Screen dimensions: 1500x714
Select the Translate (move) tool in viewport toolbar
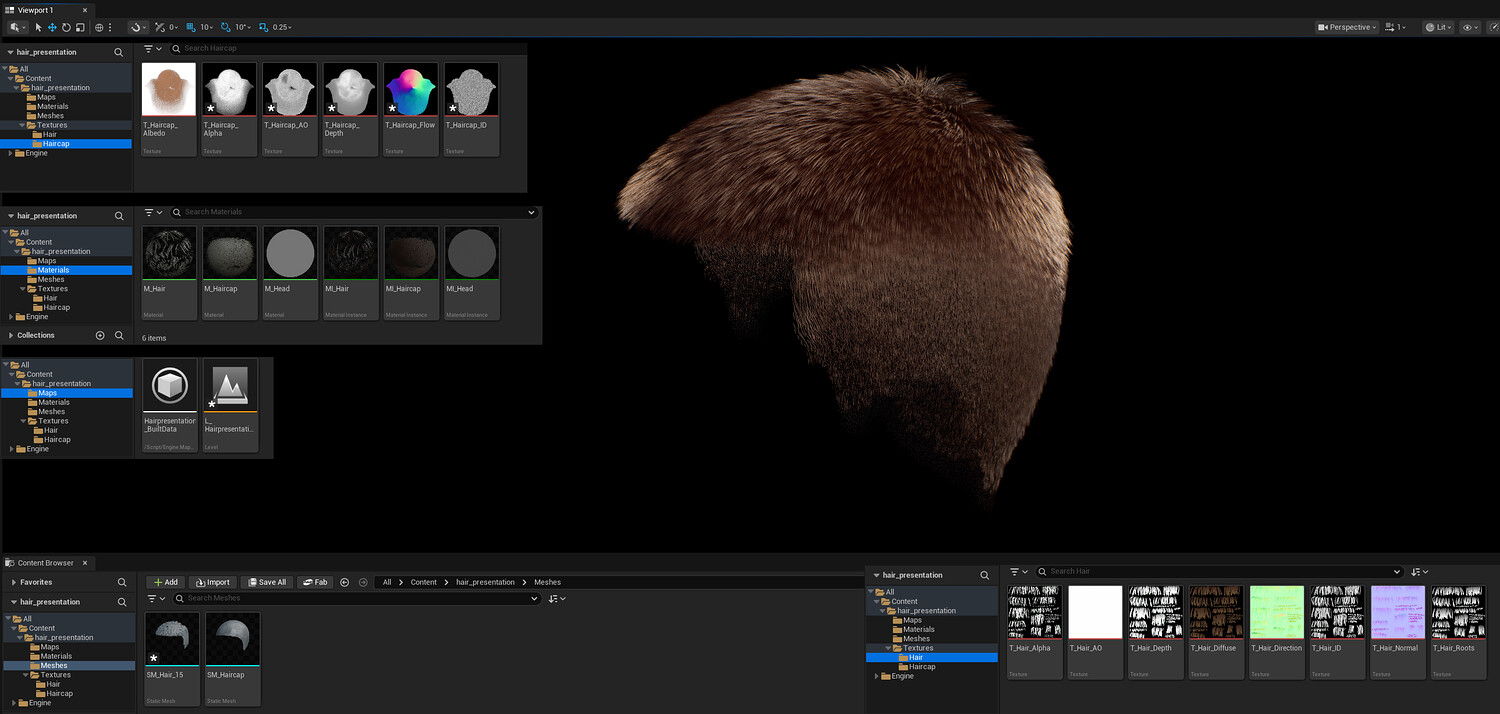tap(52, 28)
